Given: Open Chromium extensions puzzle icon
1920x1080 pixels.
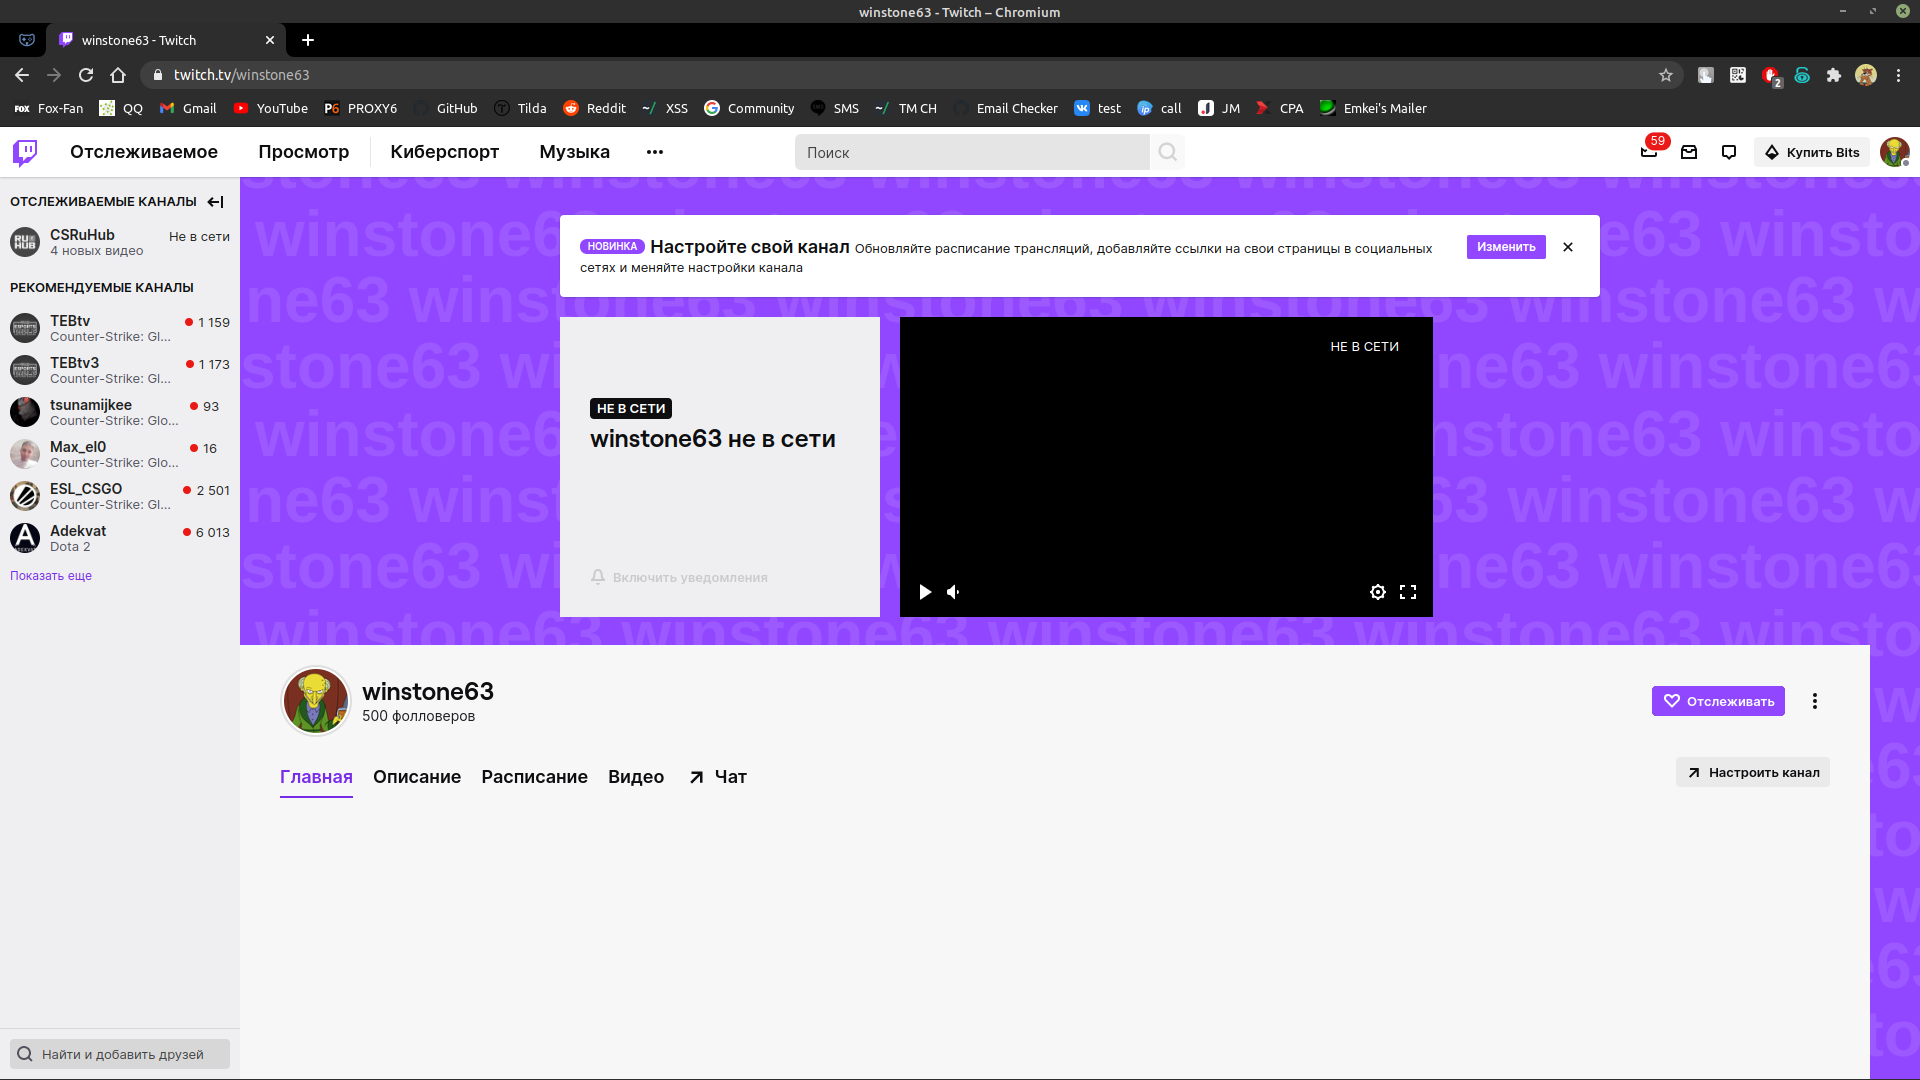Looking at the screenshot, I should 1834,75.
